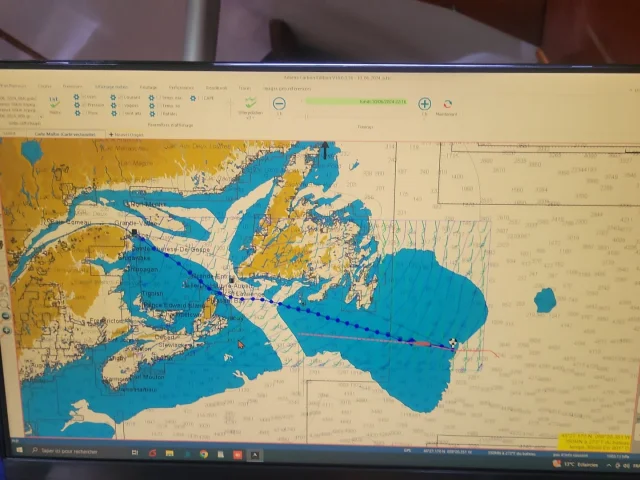Click the Maintenant refresh icon
The height and width of the screenshot is (480, 640).
[447, 104]
